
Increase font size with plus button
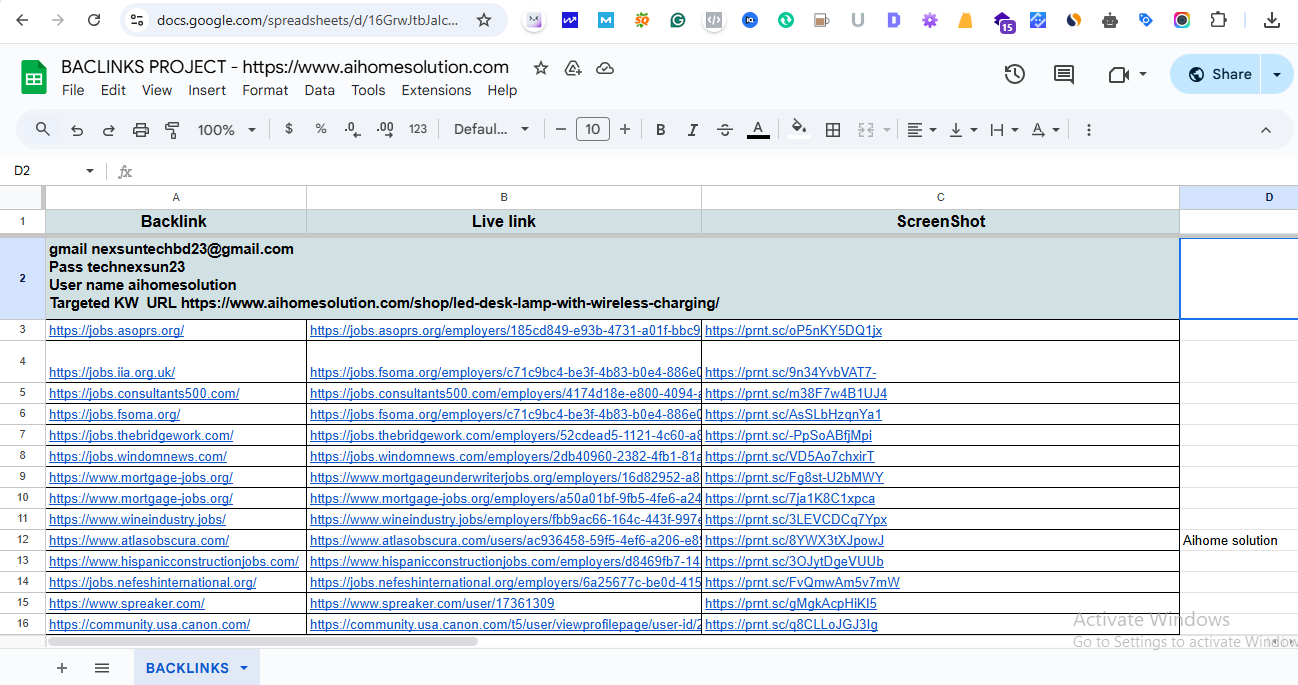[x=625, y=129]
